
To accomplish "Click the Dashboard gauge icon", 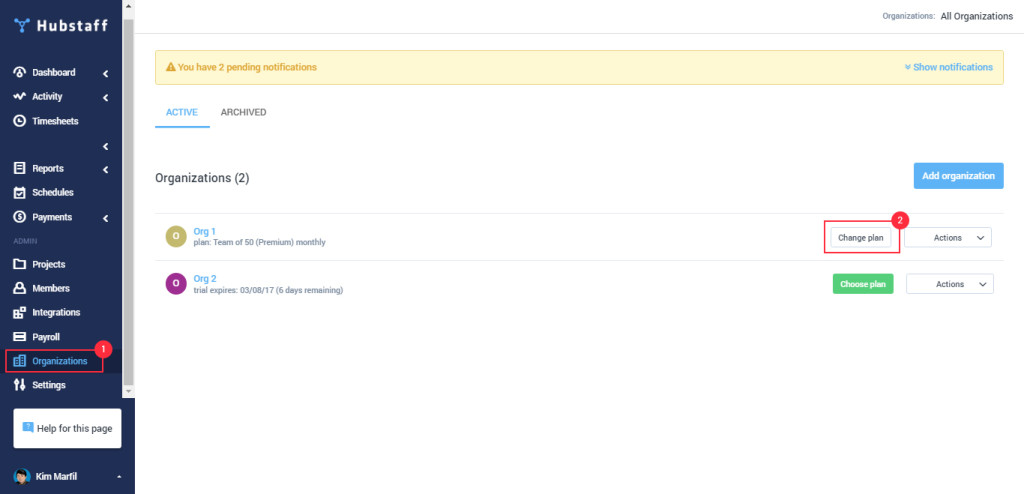I will tap(20, 73).
